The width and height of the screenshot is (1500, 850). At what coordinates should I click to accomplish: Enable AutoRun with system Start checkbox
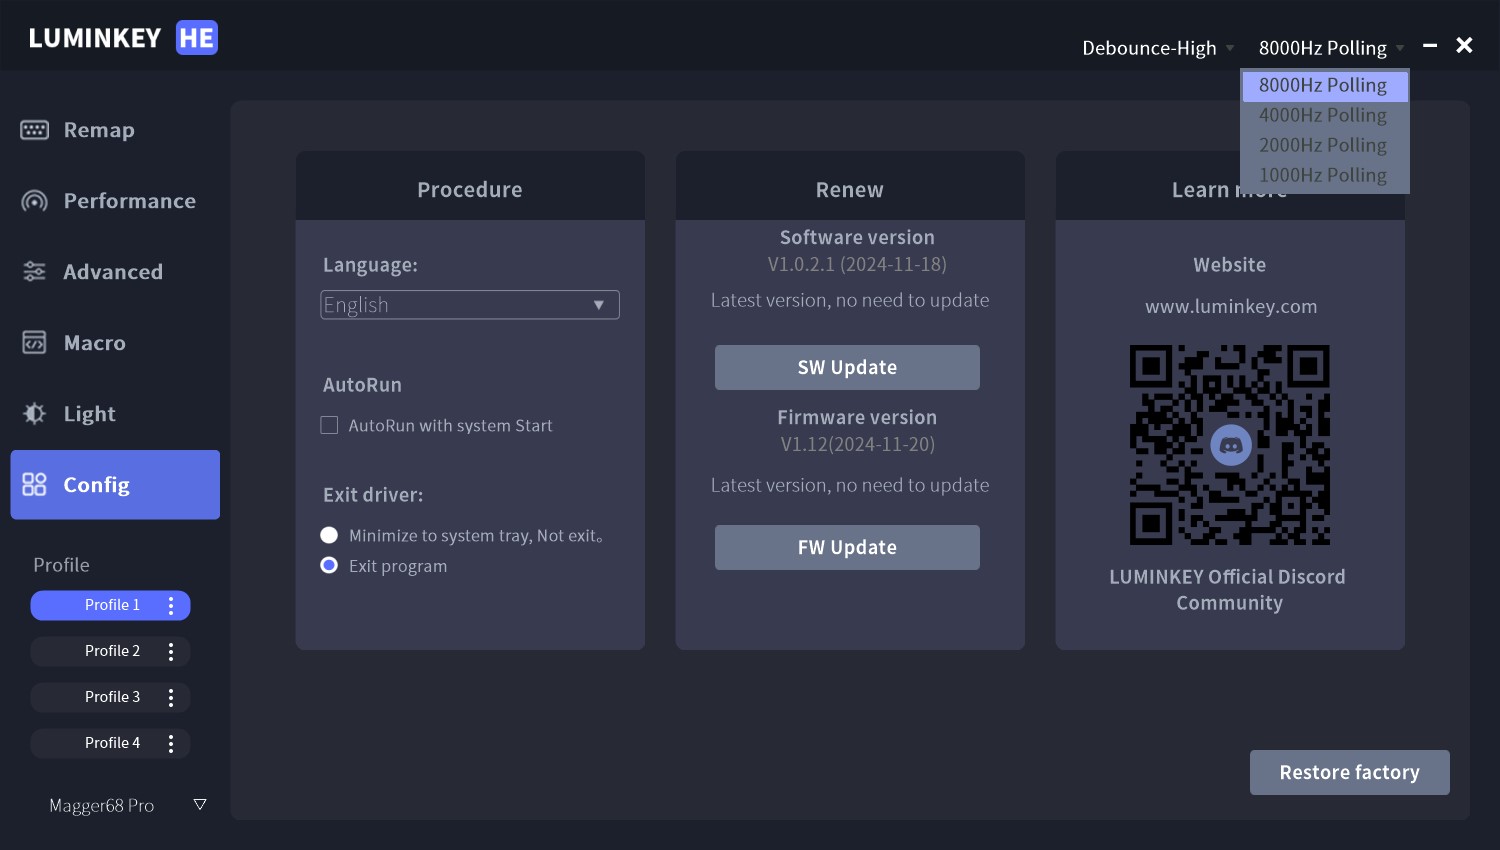[329, 425]
